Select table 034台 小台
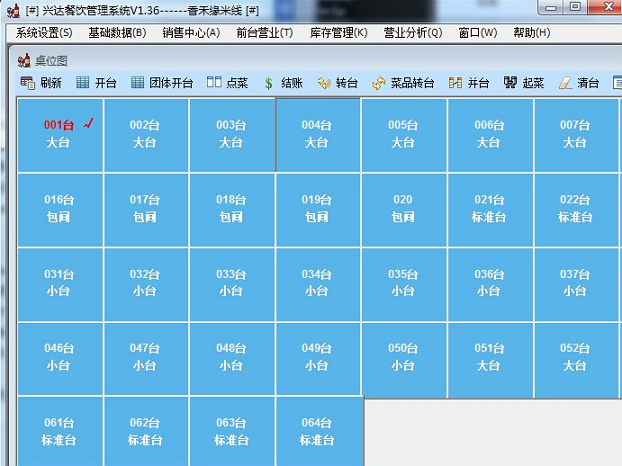The width and height of the screenshot is (622, 466). (318, 285)
